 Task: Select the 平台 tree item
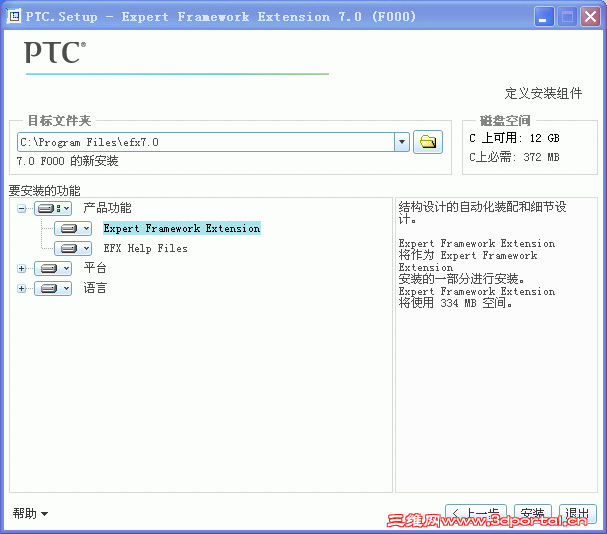tap(95, 268)
